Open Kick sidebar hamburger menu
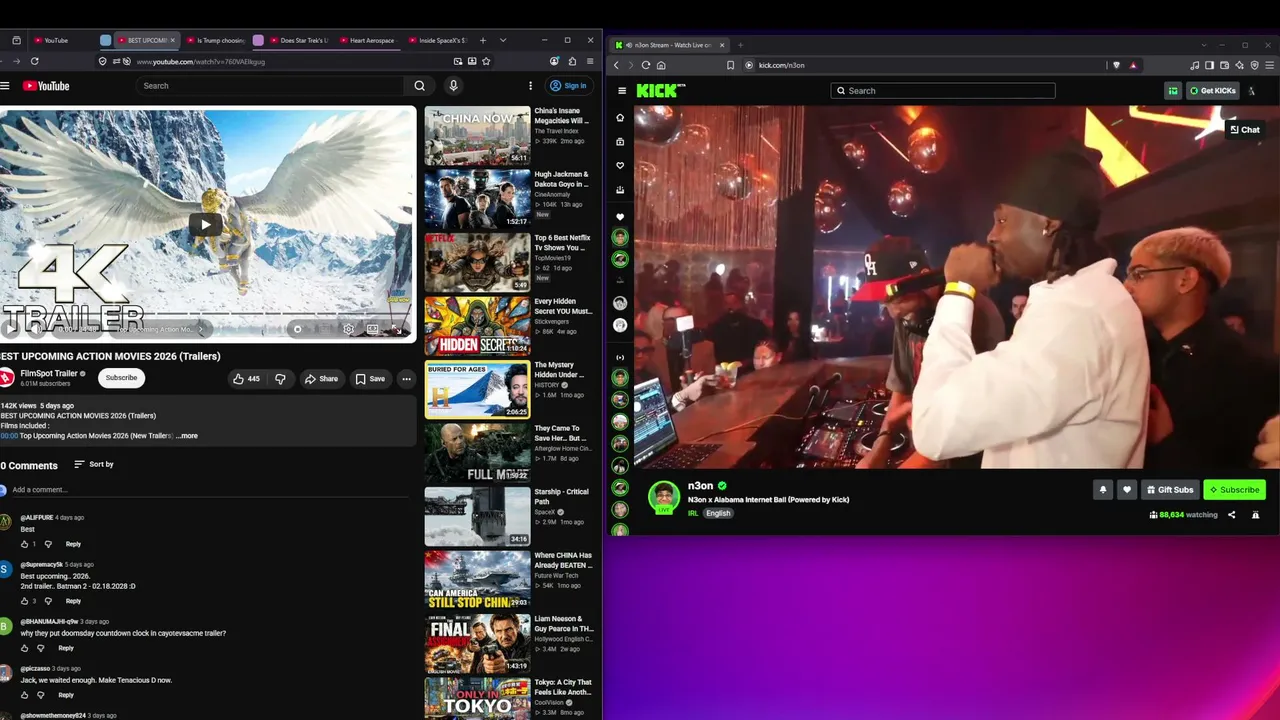The height and width of the screenshot is (720, 1280). pos(621,91)
